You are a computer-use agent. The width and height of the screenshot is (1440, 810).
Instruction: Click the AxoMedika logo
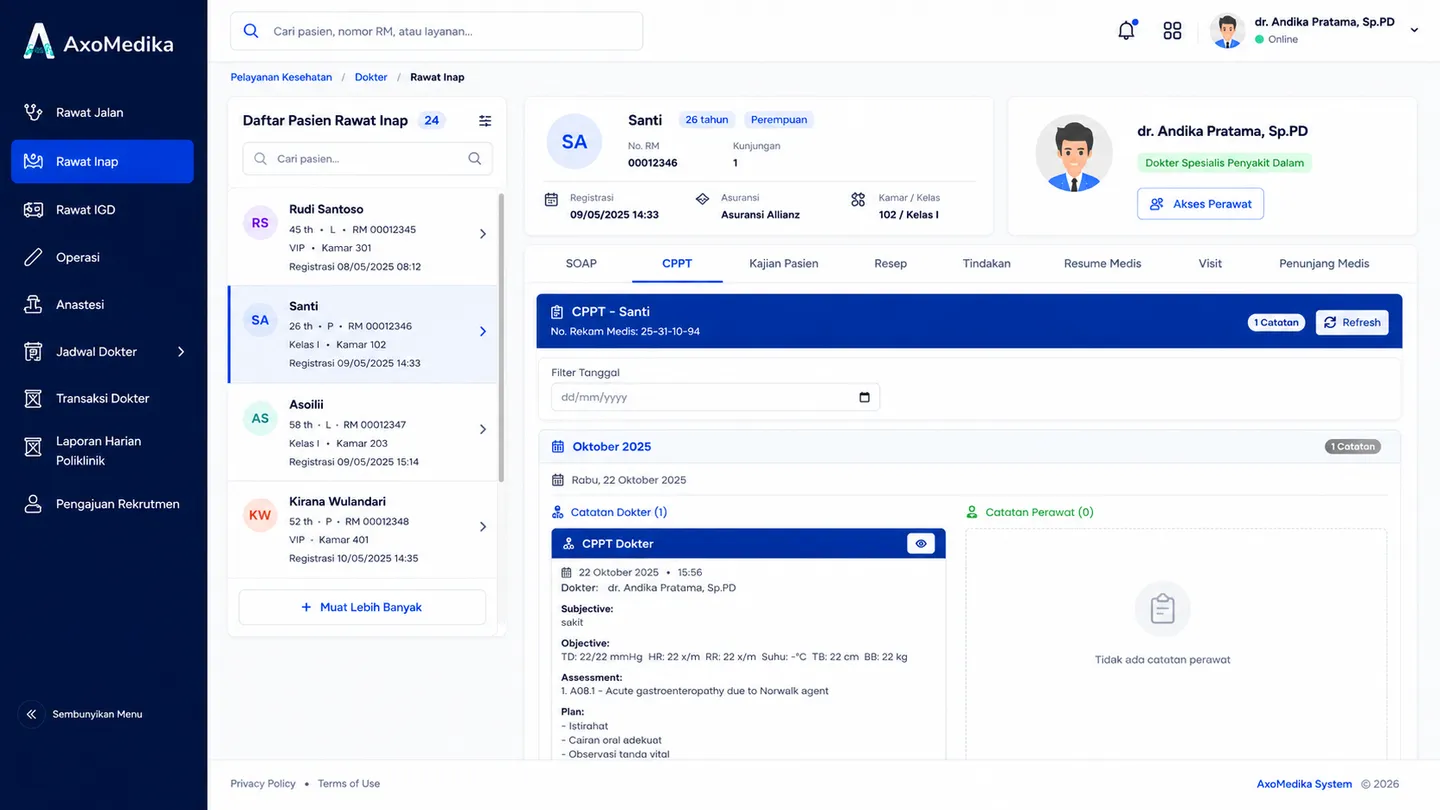[98, 42]
